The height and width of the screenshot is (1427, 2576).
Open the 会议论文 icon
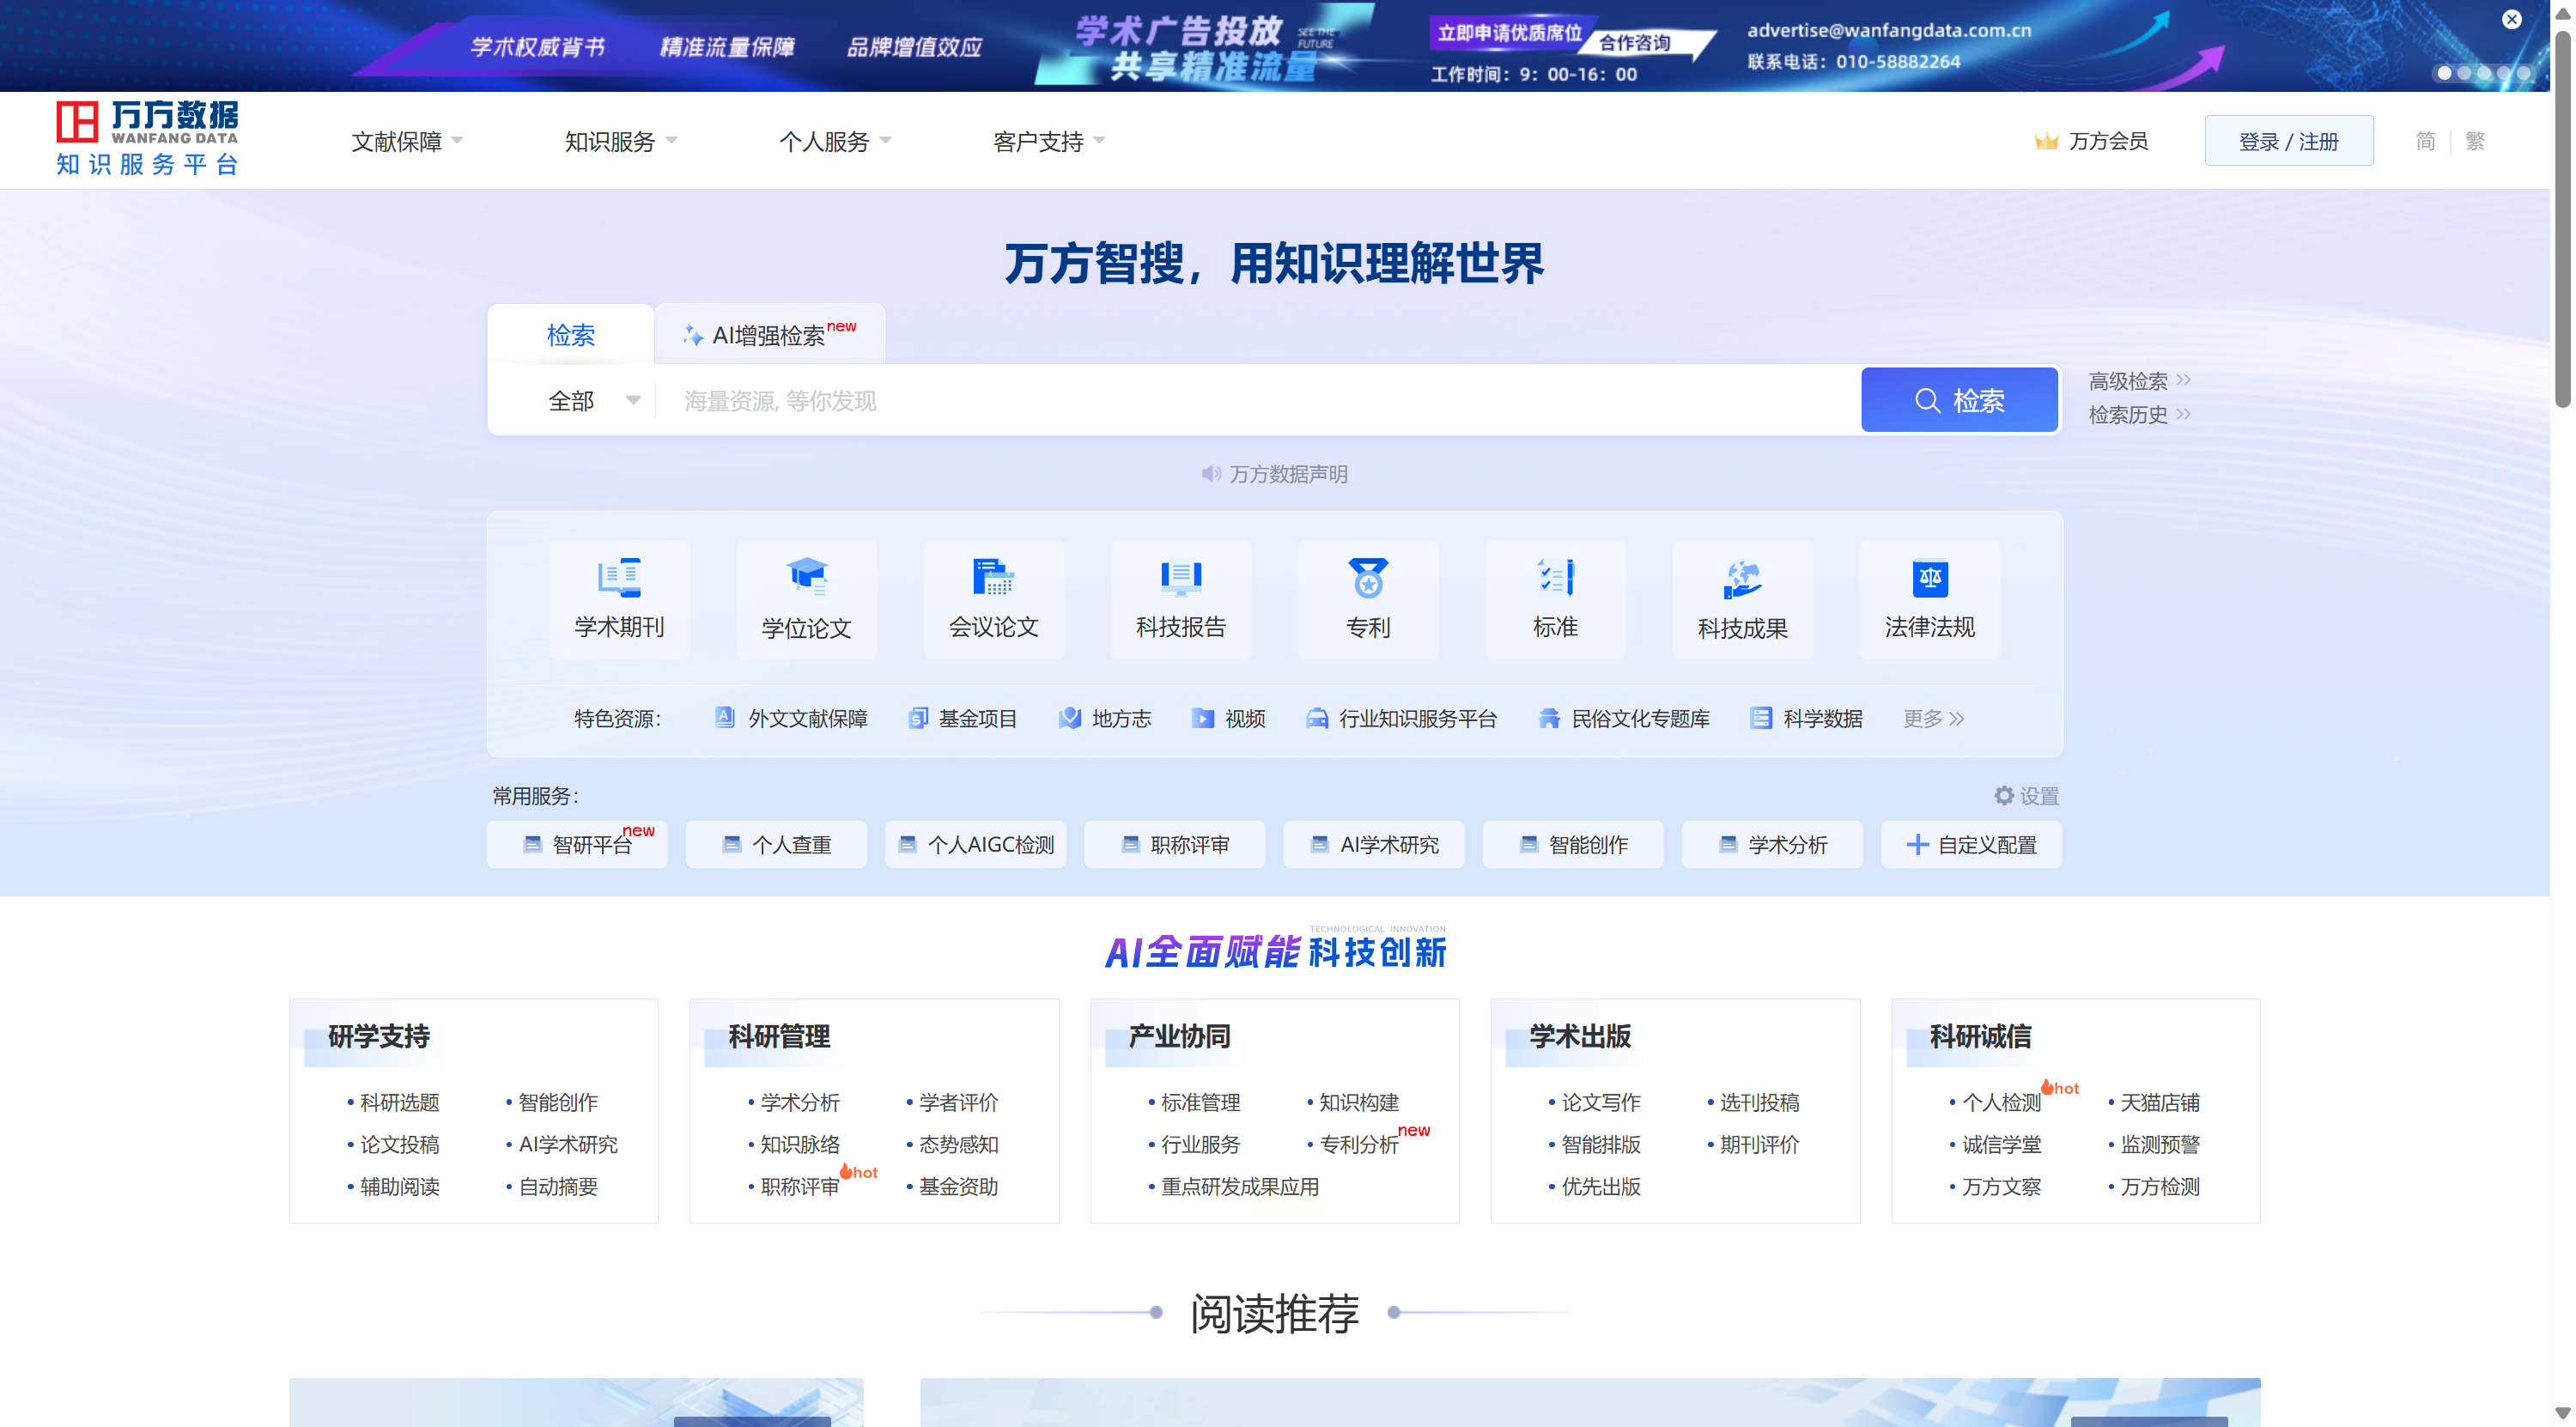pos(993,577)
